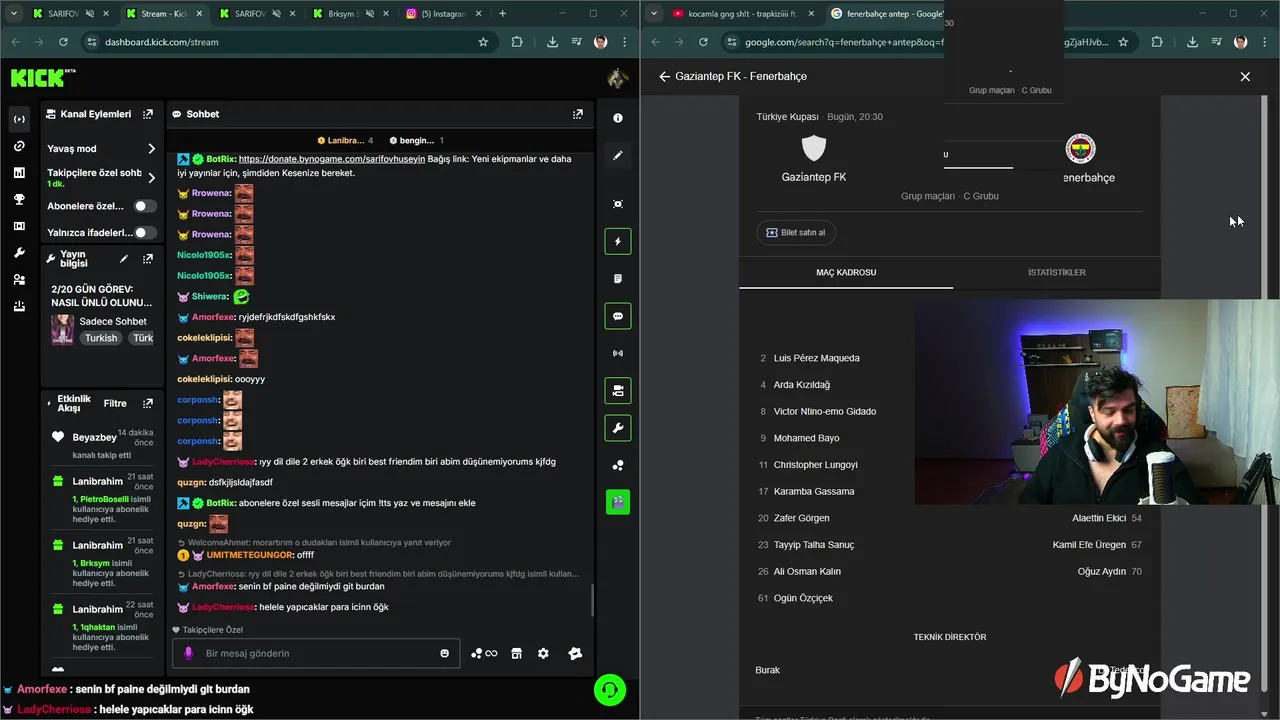This screenshot has width=1280, height=720.
Task: Click the Bilet satın al button
Action: click(x=796, y=232)
